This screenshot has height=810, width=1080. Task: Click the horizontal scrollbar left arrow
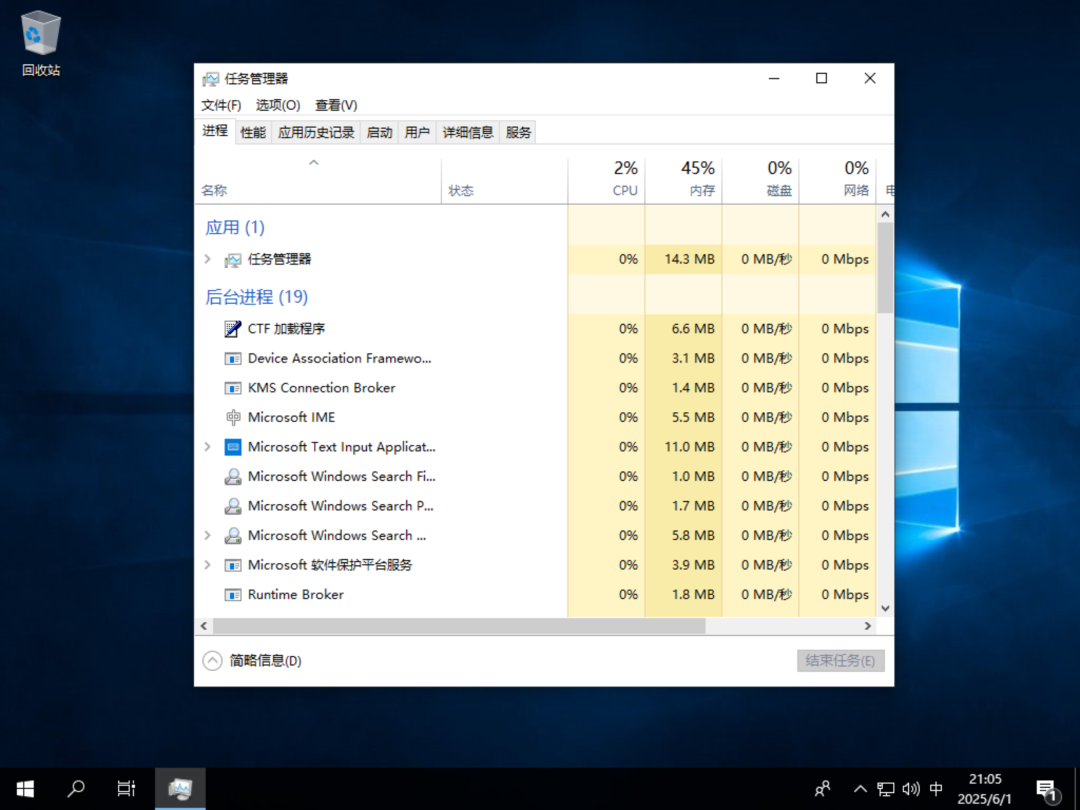(x=204, y=625)
